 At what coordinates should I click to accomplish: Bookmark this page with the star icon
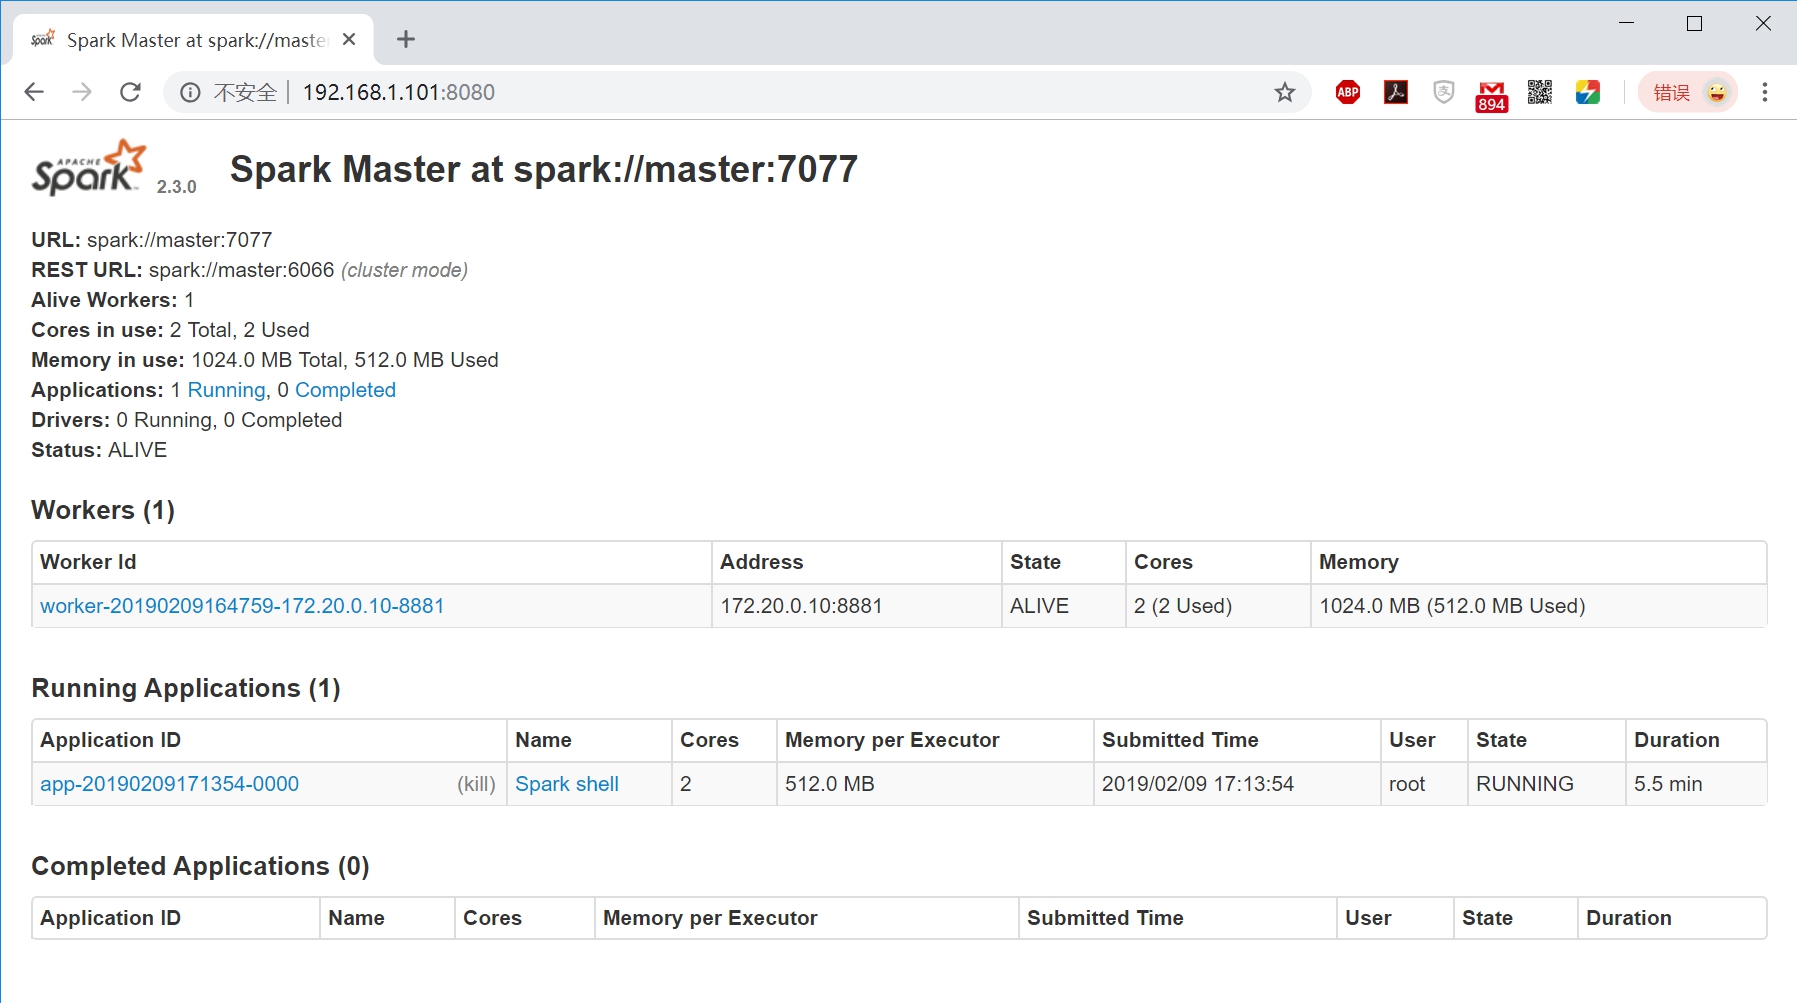pos(1285,93)
